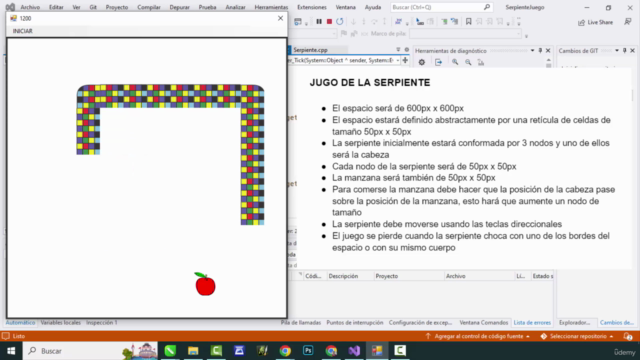Switch to the Configuración de excep... tab
Screen dimensions: 640x360
pos(420,322)
